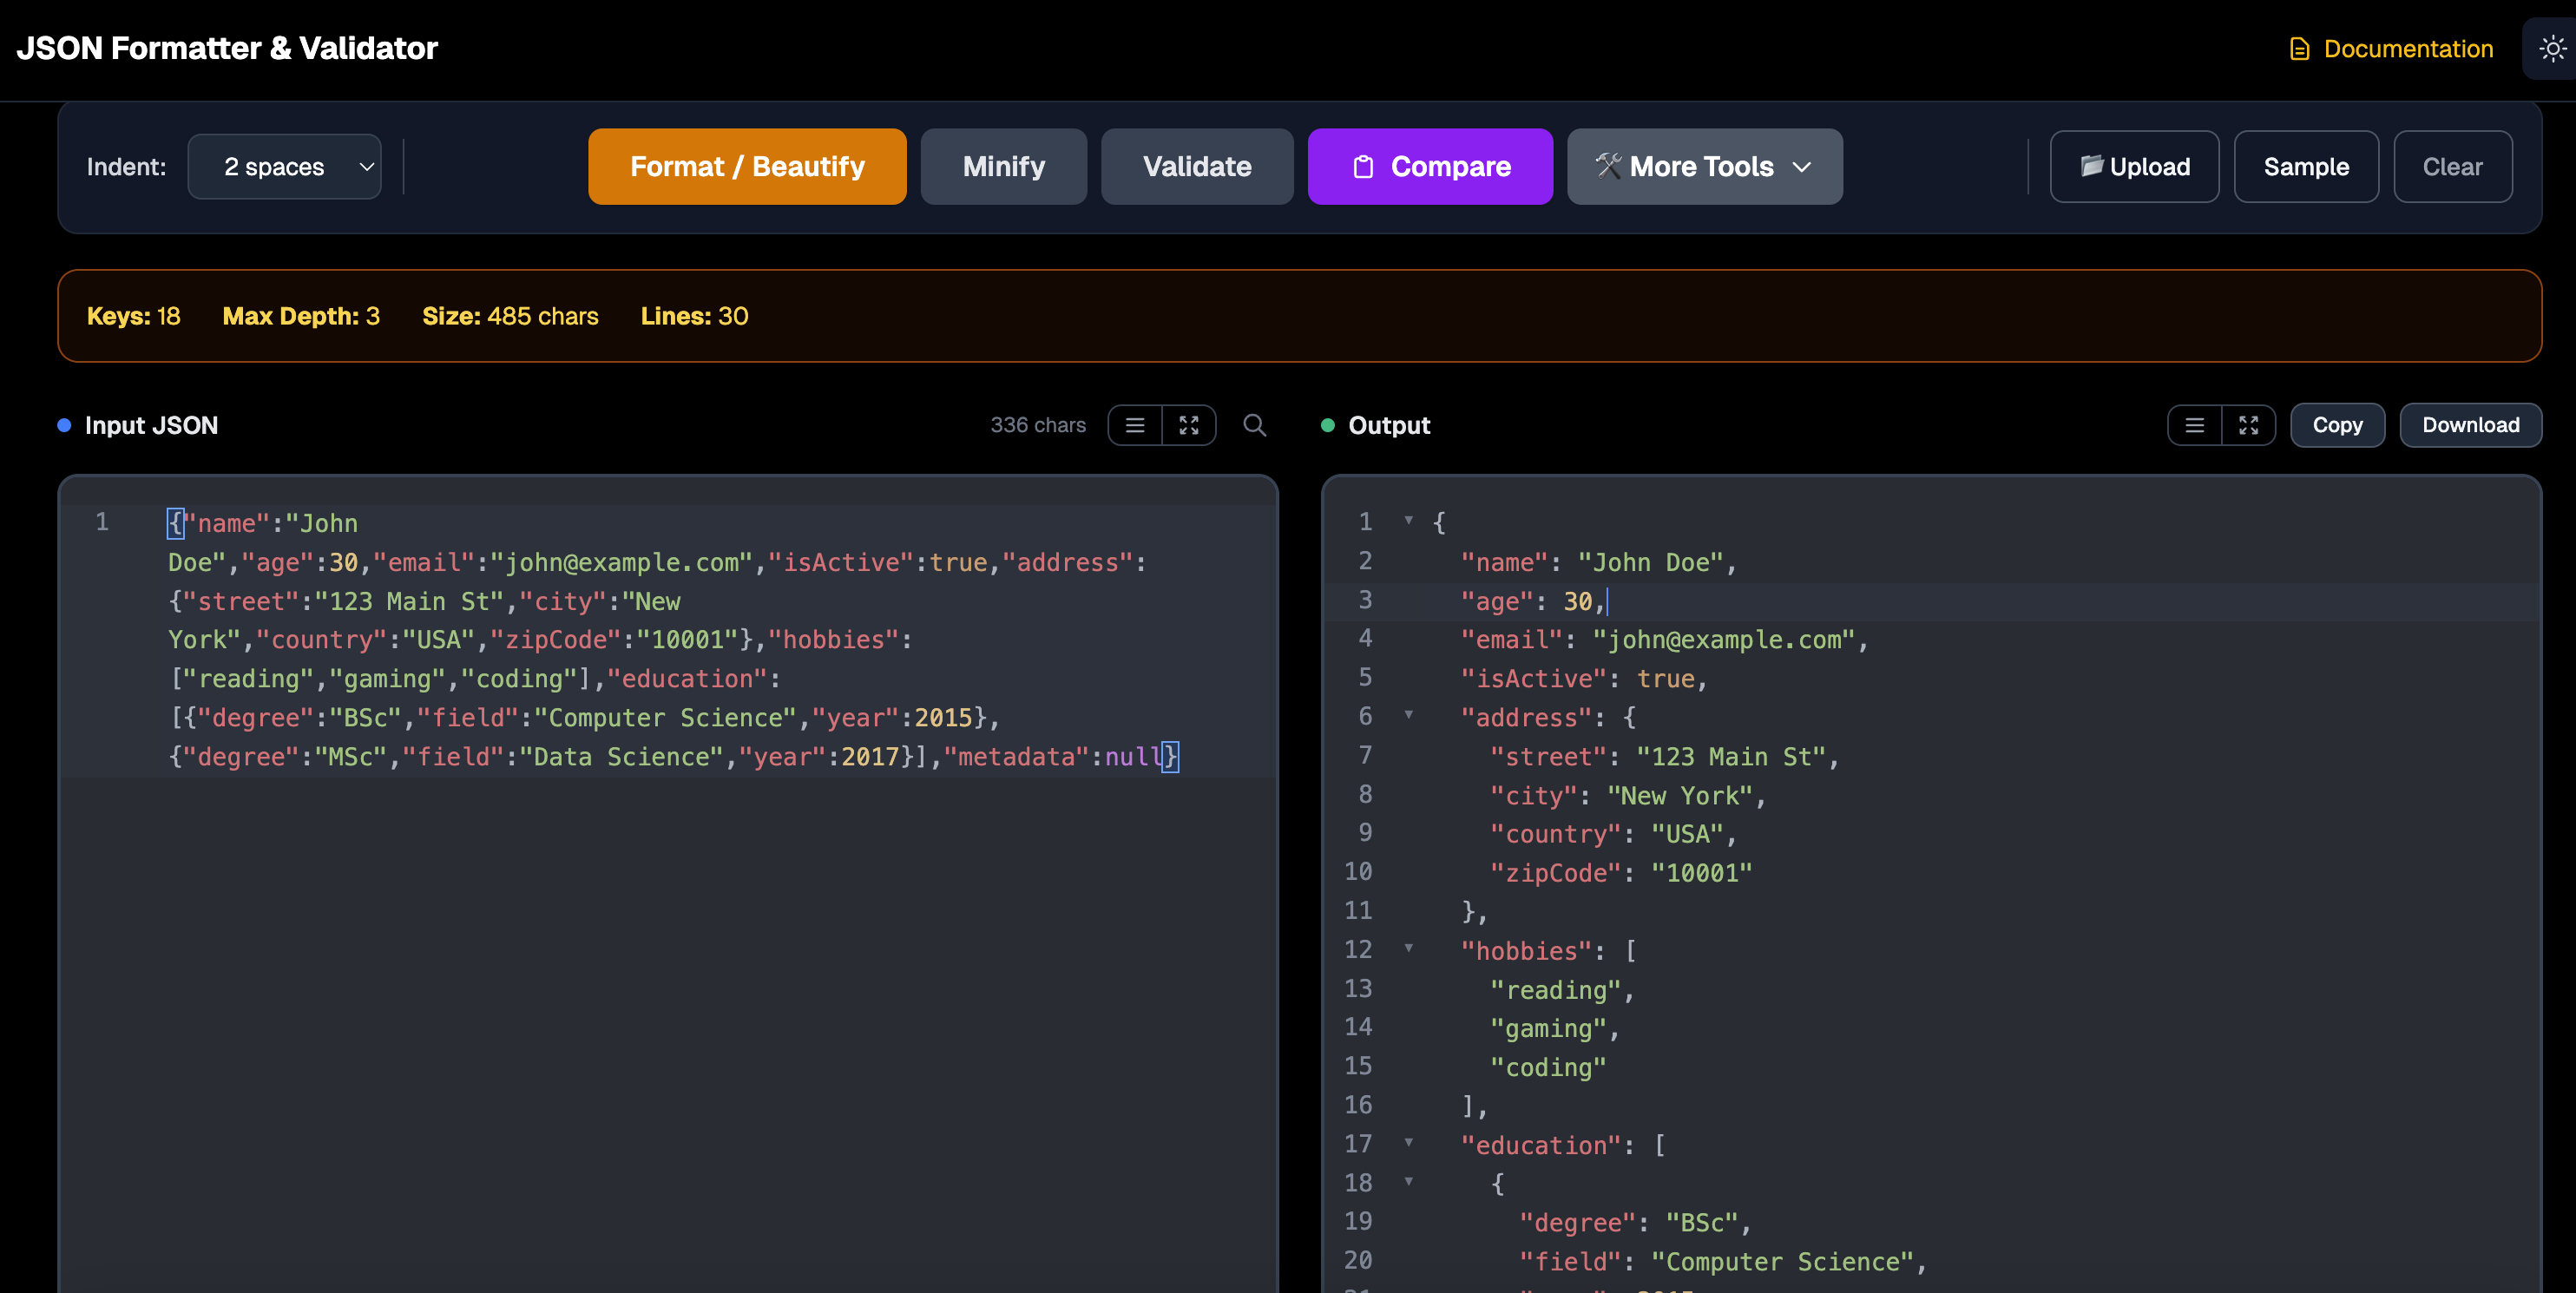The height and width of the screenshot is (1293, 2576).
Task: Collapse the hobbies array in the Output
Action: click(1409, 949)
